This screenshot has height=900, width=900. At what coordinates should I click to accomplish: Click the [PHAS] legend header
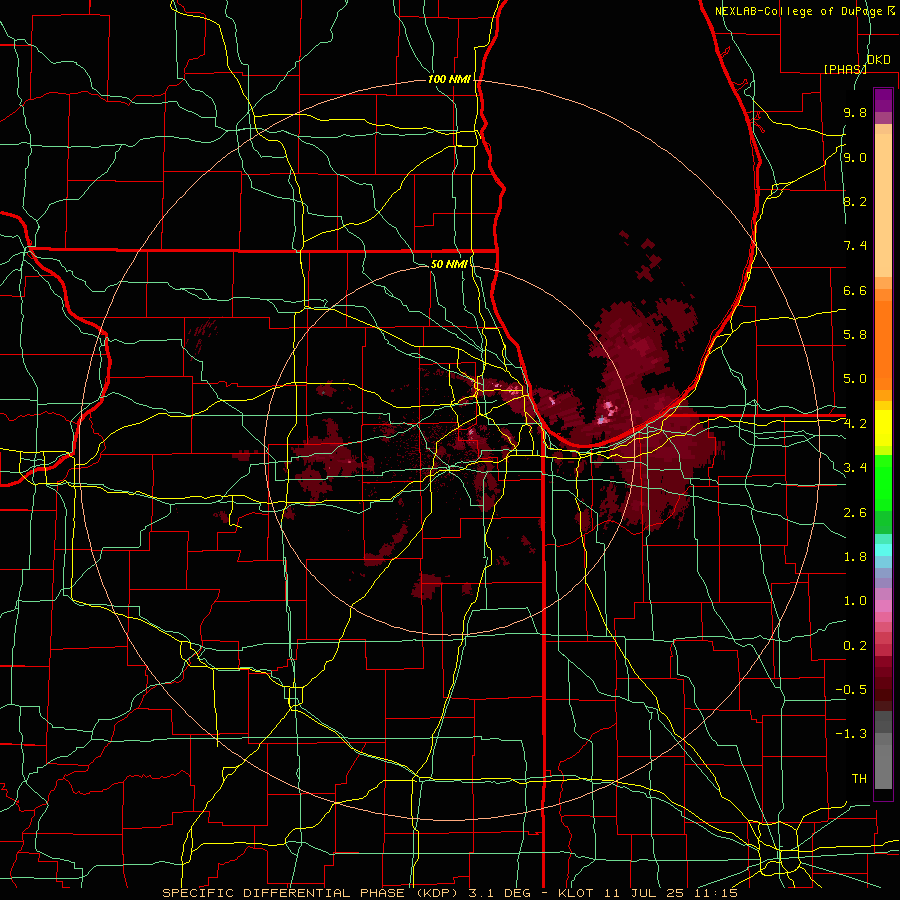pos(845,69)
